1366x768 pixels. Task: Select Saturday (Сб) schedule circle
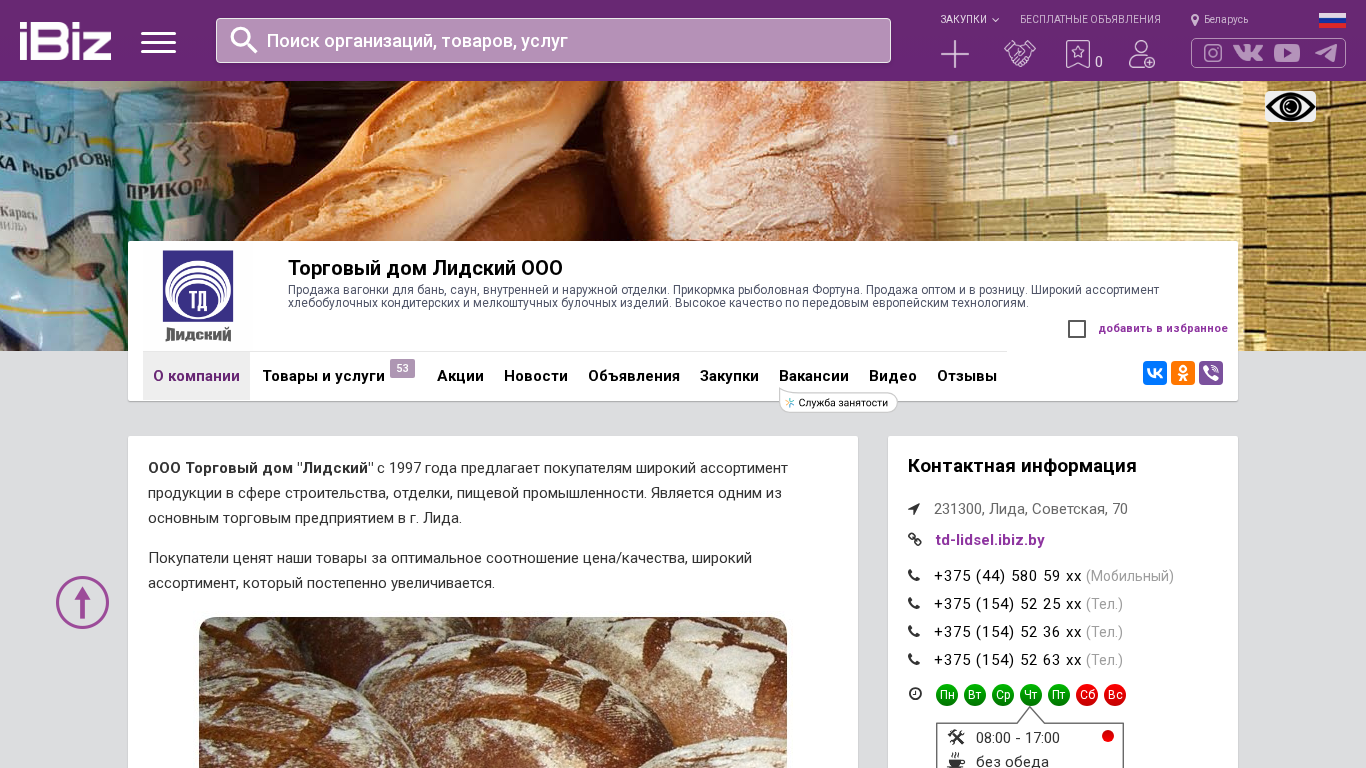tap(1087, 695)
